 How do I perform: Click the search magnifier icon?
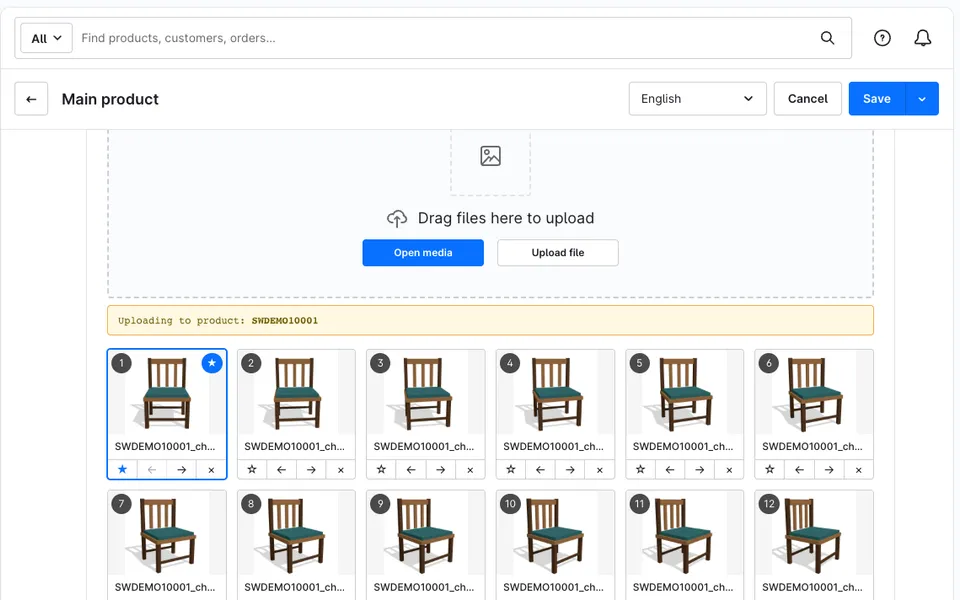[x=827, y=38]
